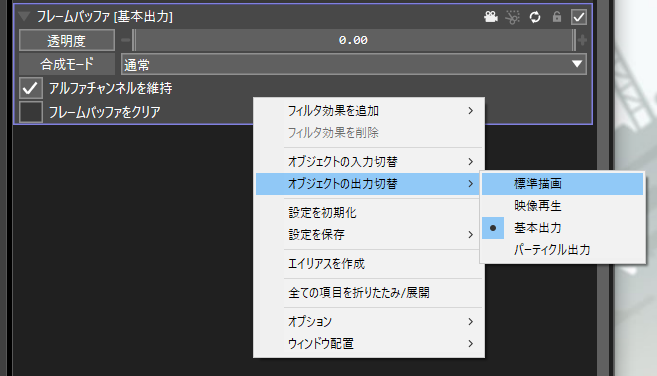
Task: Select the checked 基本出力 option
Action: point(562,228)
